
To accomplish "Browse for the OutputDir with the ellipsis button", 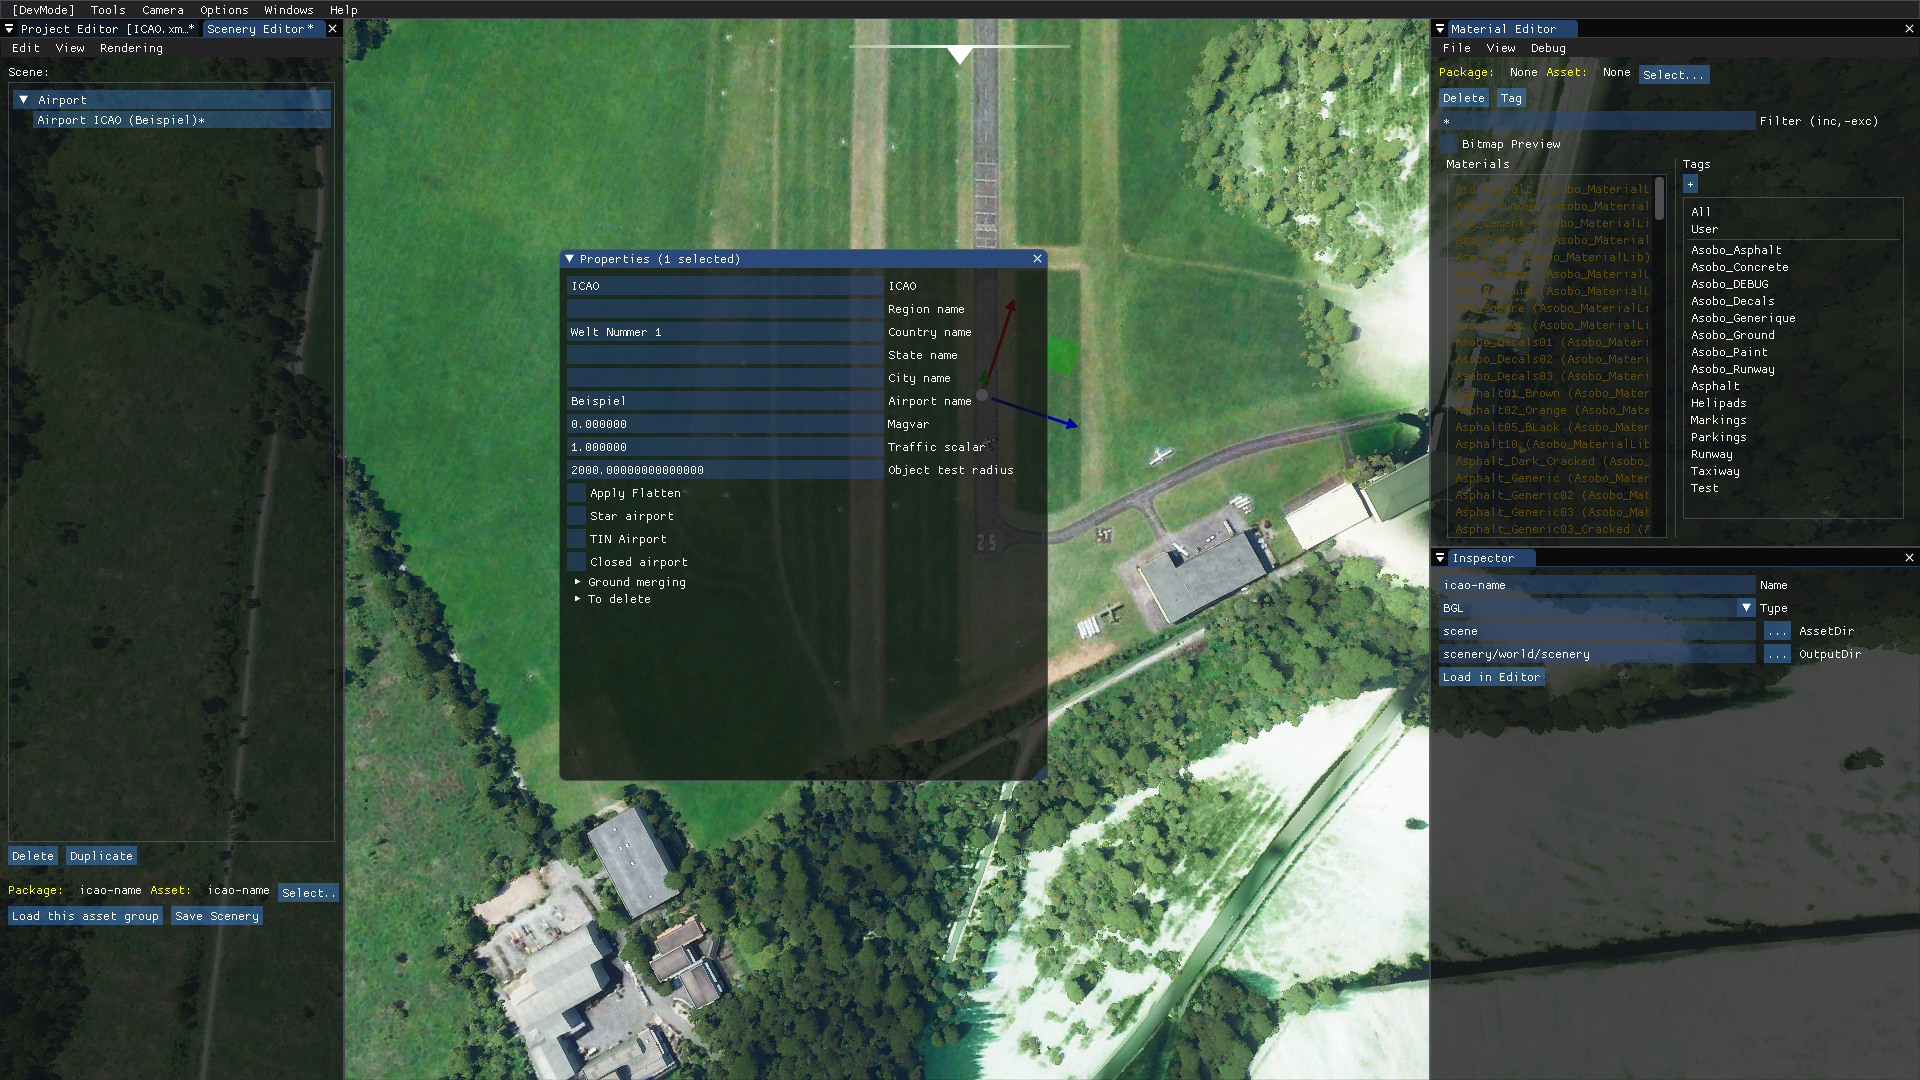I will 1777,654.
